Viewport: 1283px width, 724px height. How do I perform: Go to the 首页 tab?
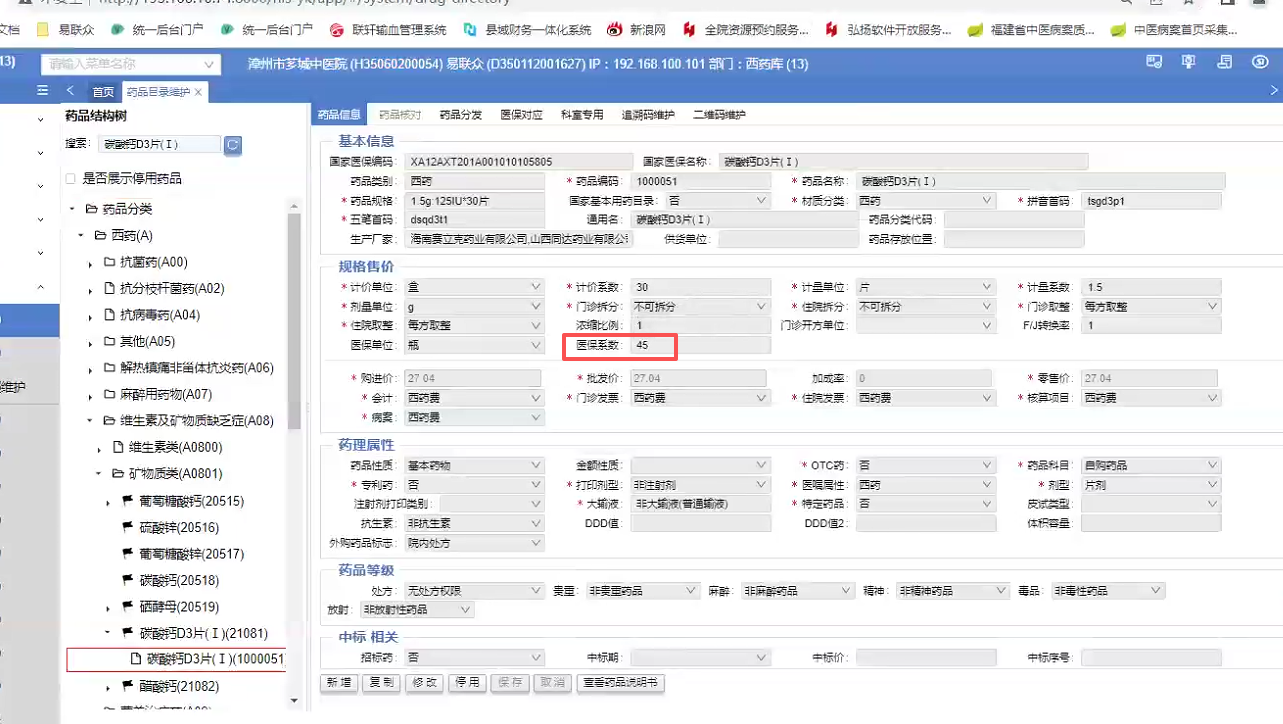[x=103, y=92]
